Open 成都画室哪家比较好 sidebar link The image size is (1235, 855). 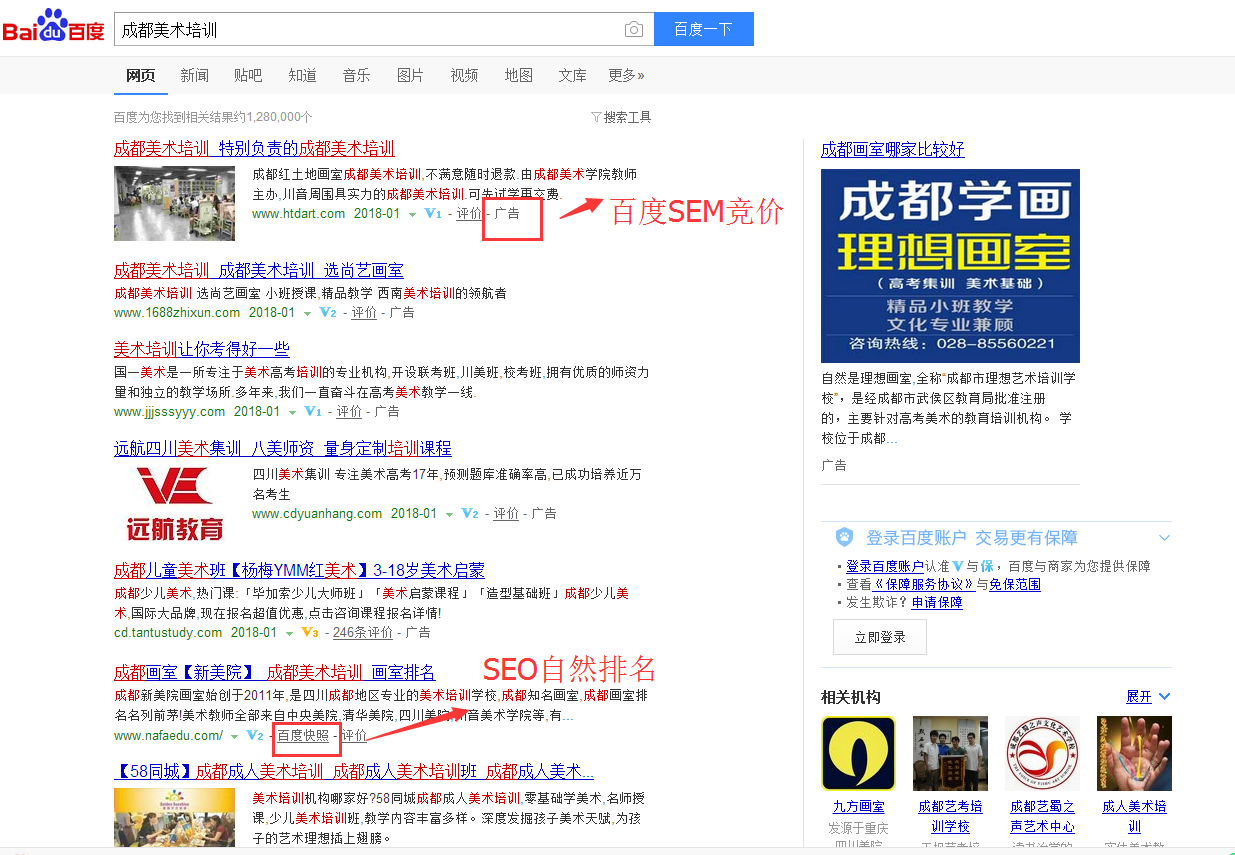893,149
